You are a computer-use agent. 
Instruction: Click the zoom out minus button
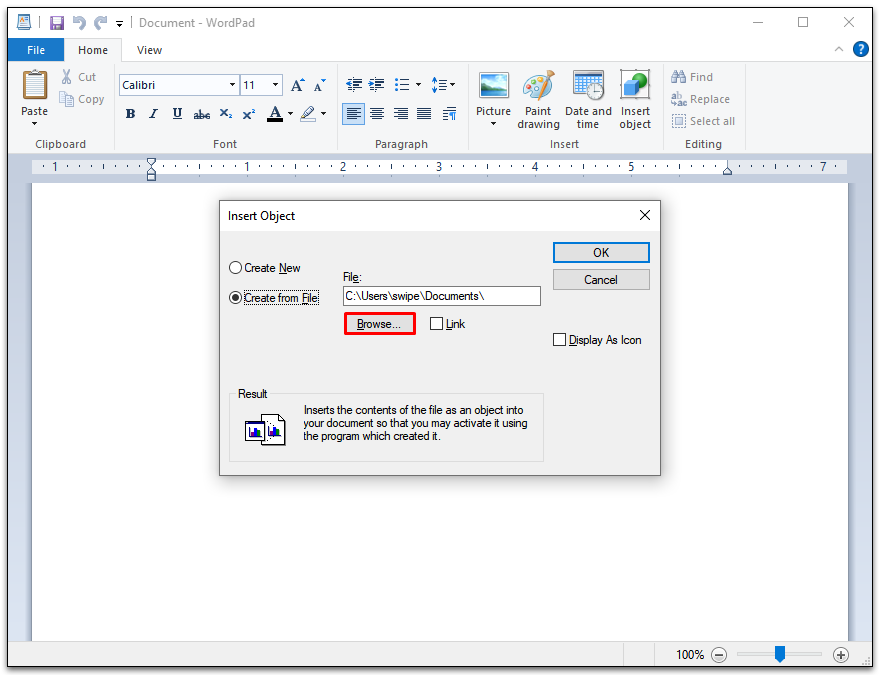[719, 655]
